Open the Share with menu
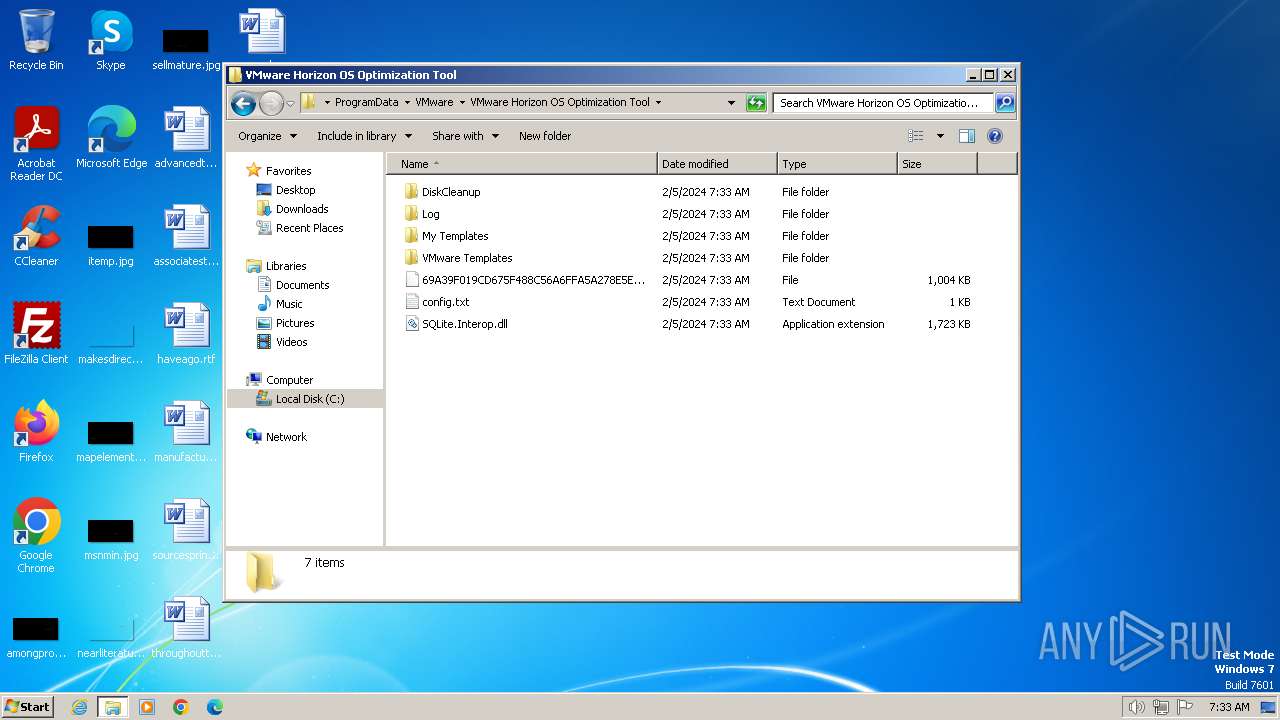Image resolution: width=1280 pixels, height=720 pixels. 465,136
